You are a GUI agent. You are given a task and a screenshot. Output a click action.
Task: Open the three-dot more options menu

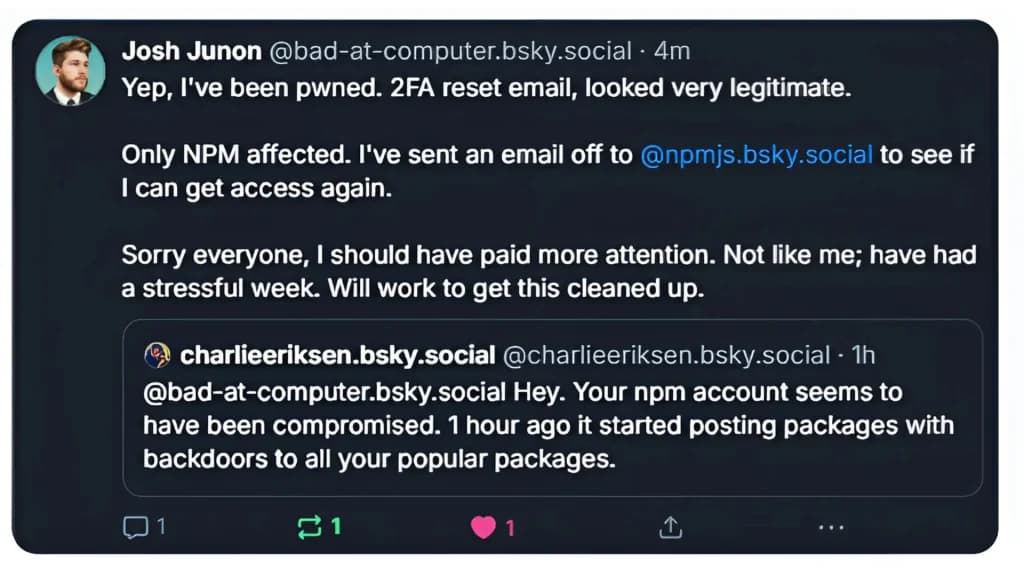point(831,527)
